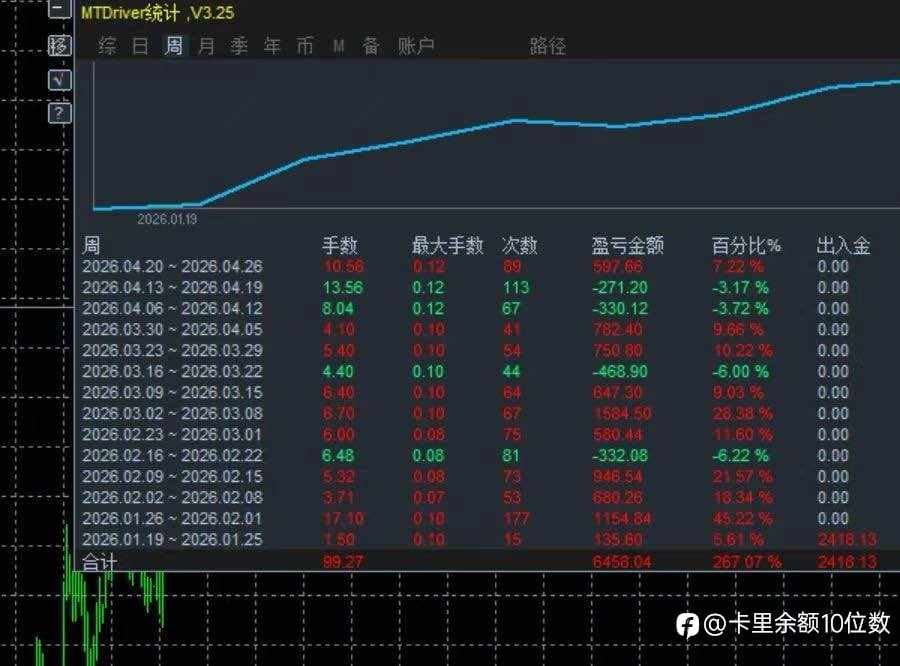Click the -6.22 % percentage value
Viewport: 900px width, 666px height.
[740, 455]
